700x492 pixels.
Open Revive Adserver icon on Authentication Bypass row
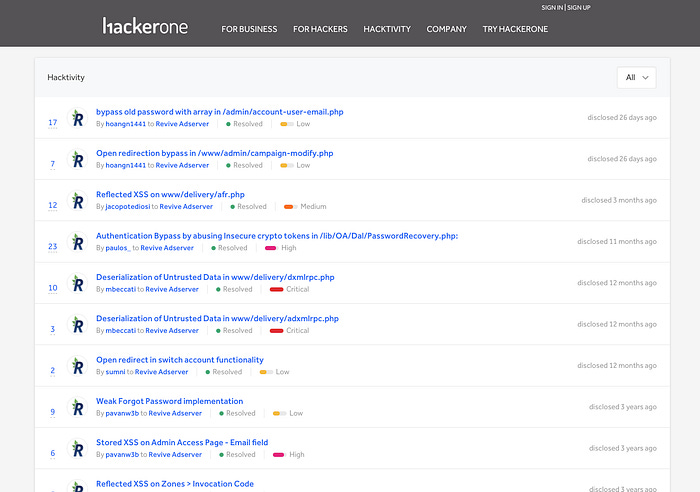coord(77,242)
